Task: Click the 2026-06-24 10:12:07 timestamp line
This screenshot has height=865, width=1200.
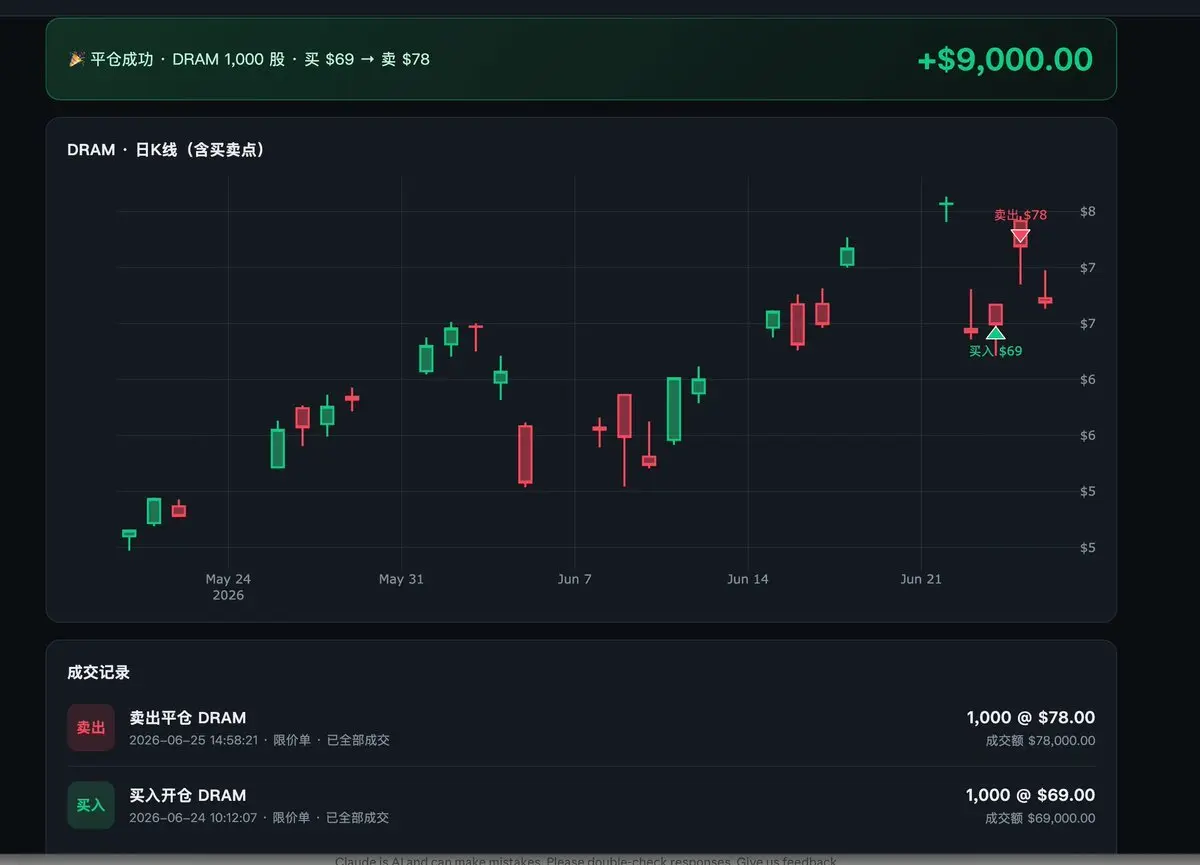Action: (259, 818)
